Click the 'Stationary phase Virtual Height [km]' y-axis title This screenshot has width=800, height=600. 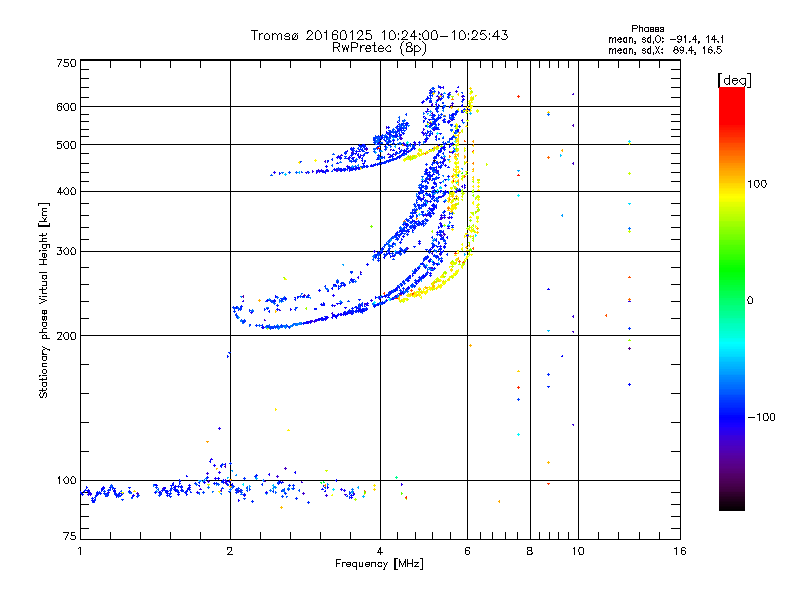pos(43,300)
